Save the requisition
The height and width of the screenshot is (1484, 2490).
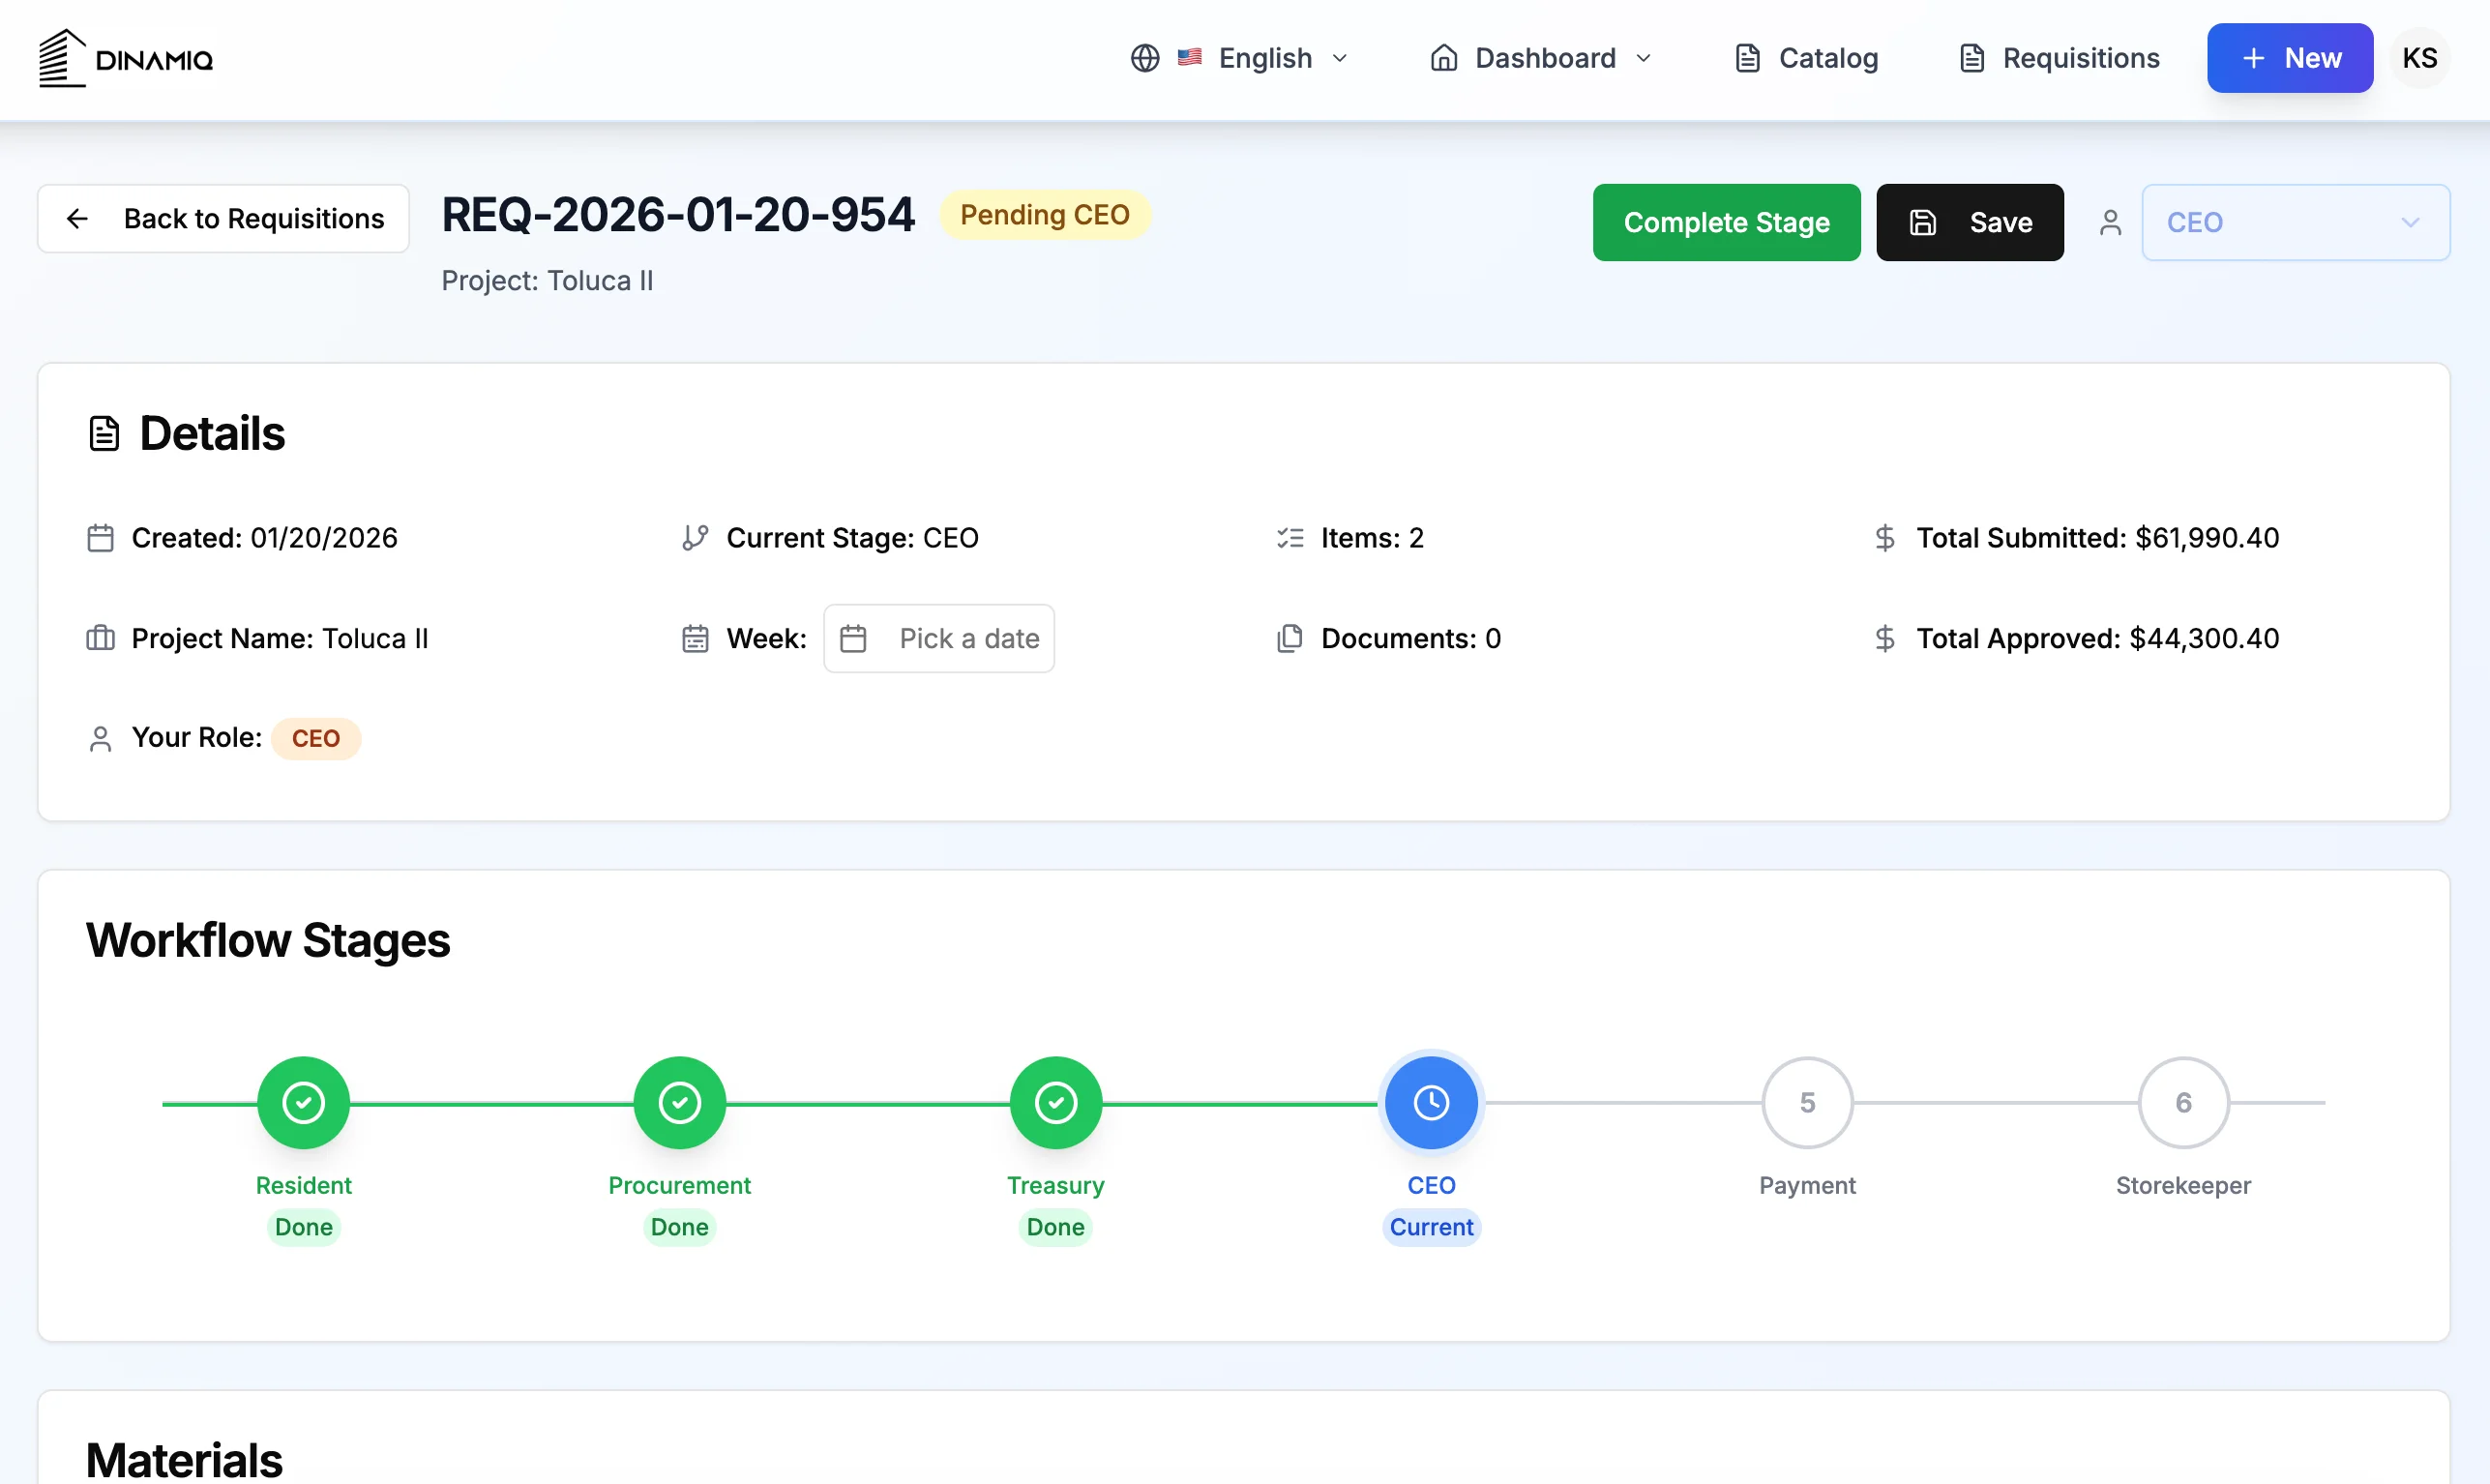(x=1969, y=222)
